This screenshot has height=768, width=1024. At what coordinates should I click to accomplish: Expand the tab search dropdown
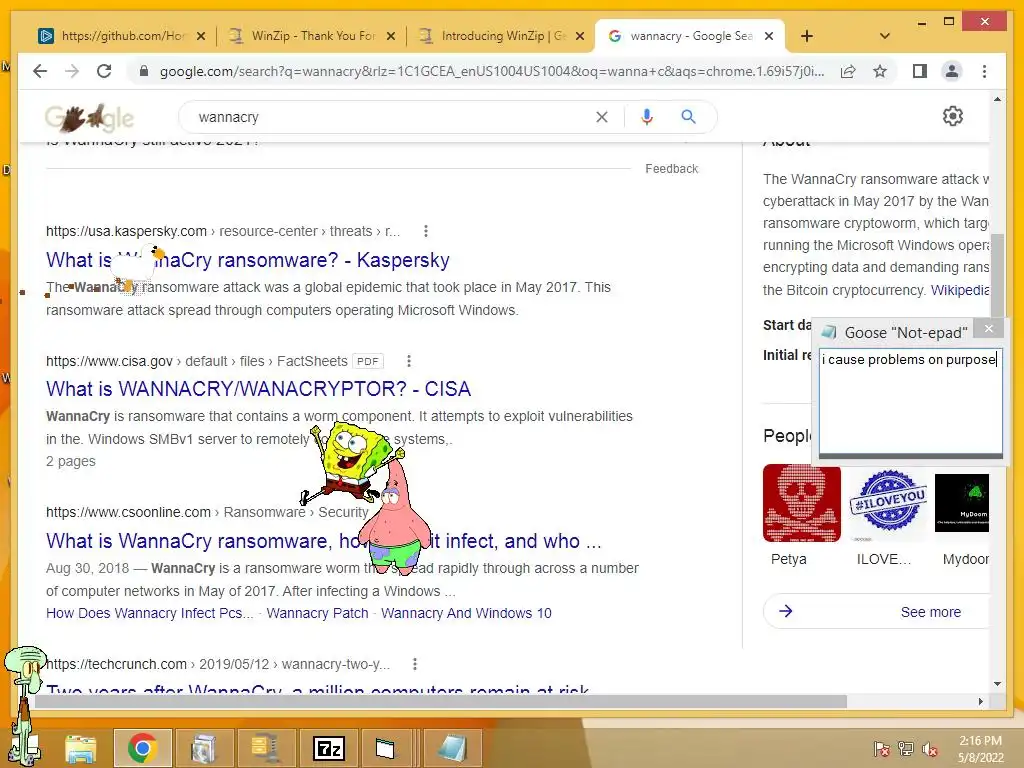885,36
